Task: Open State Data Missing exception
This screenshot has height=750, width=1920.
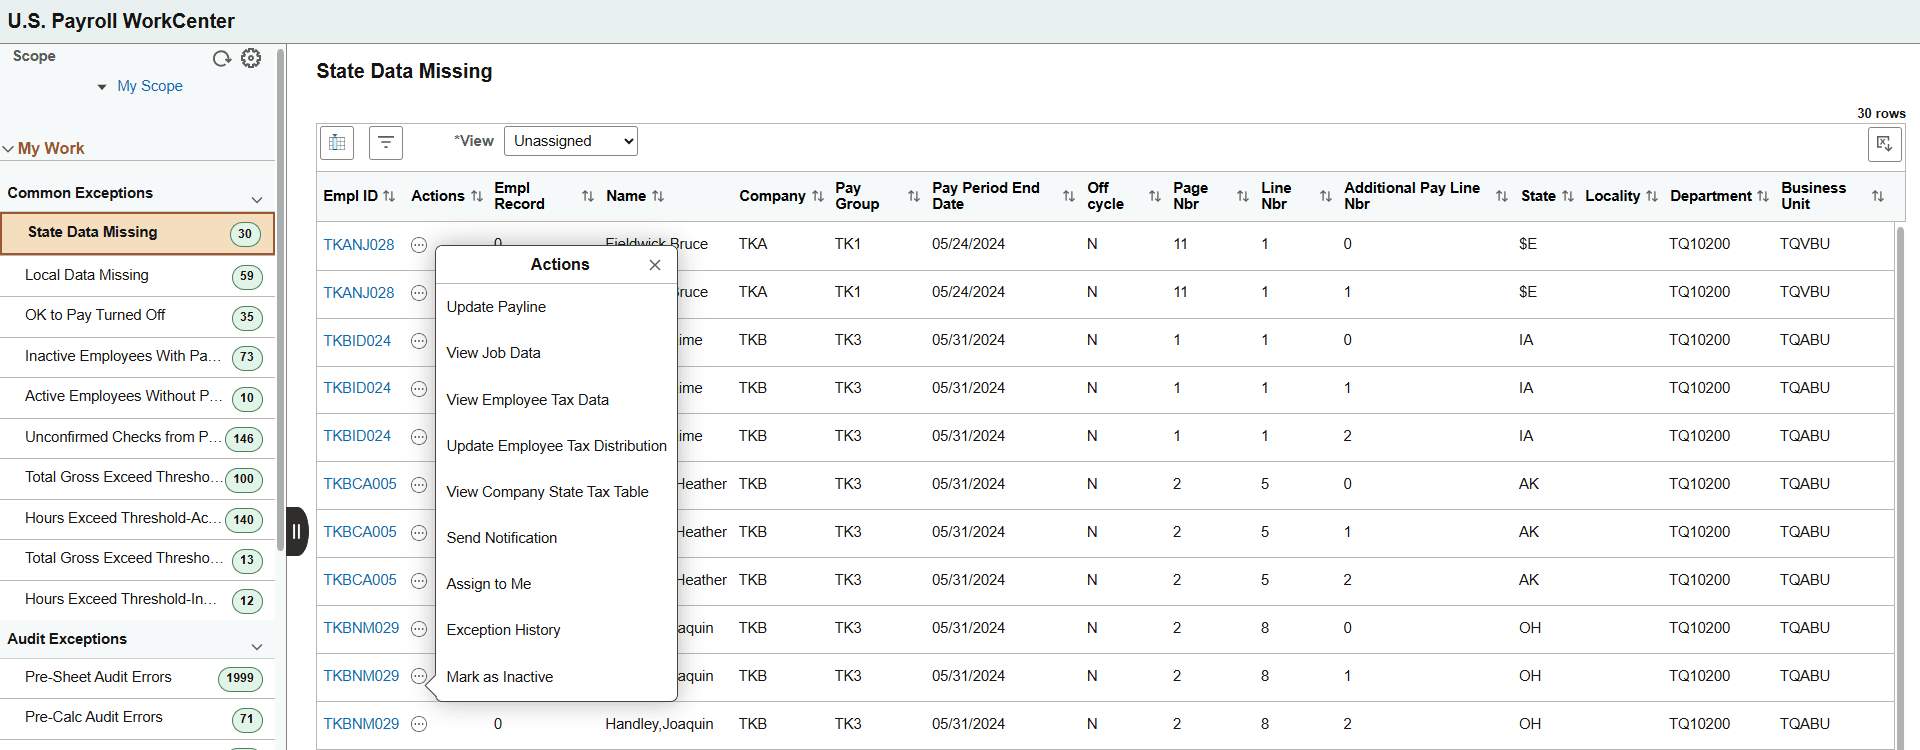Action: pos(137,233)
